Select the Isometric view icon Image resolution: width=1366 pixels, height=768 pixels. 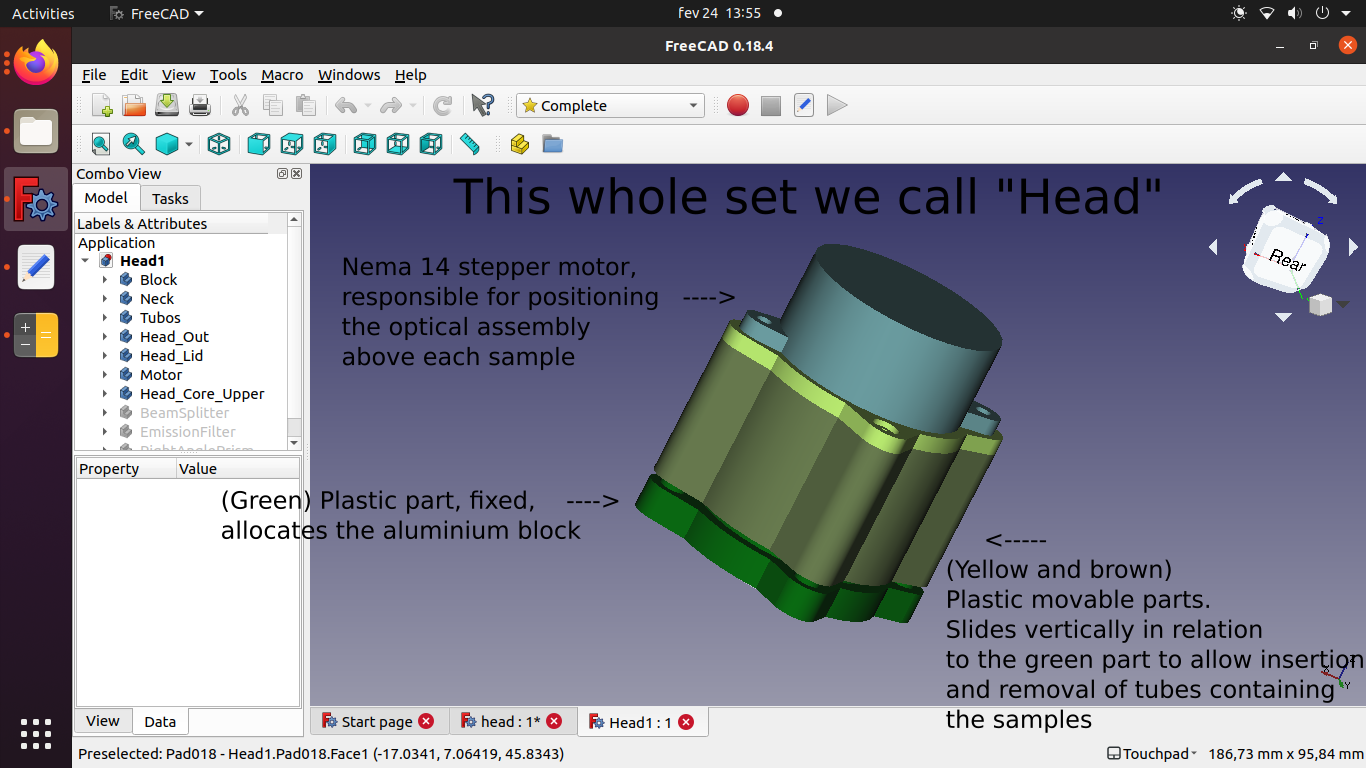[x=219, y=144]
